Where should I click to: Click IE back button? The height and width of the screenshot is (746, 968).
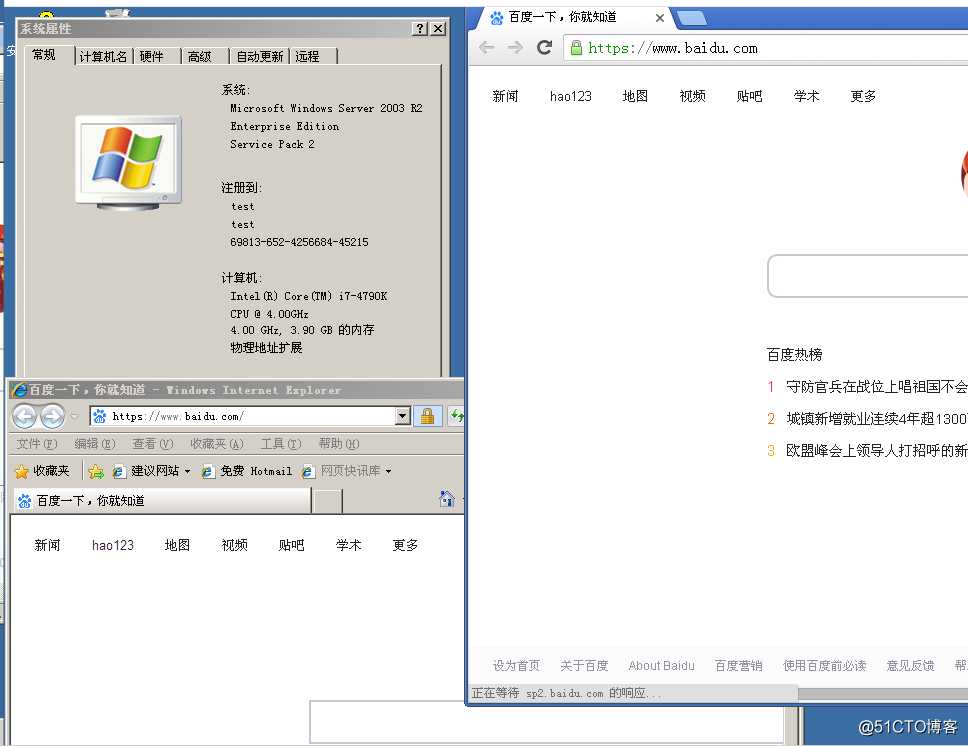[25, 416]
